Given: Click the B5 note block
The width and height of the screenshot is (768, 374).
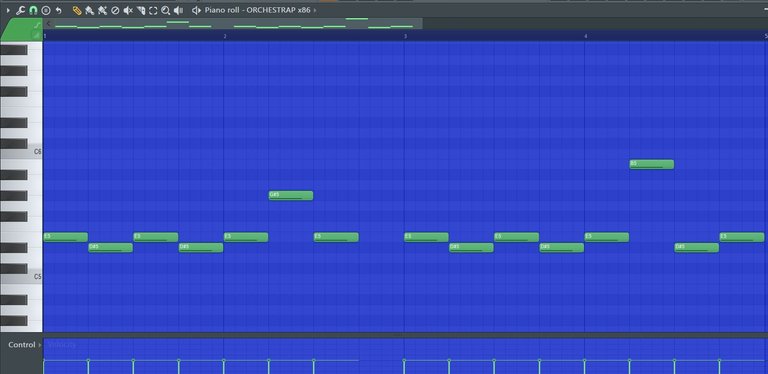Looking at the screenshot, I should click(651, 164).
